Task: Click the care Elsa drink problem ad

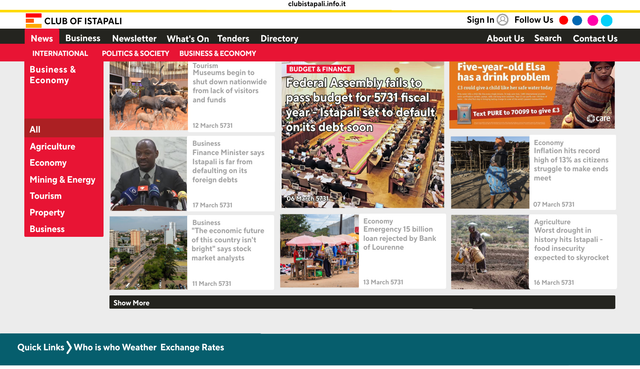Action: (x=532, y=95)
